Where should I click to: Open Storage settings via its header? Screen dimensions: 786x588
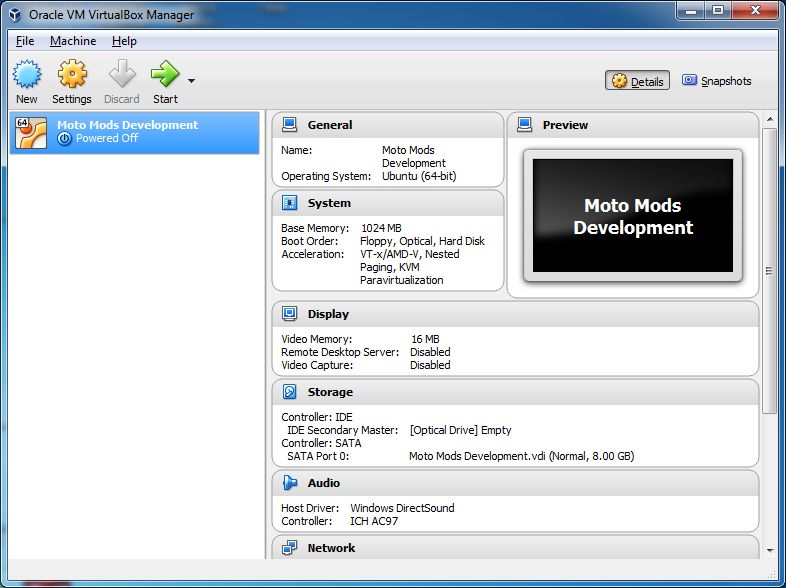tap(330, 392)
